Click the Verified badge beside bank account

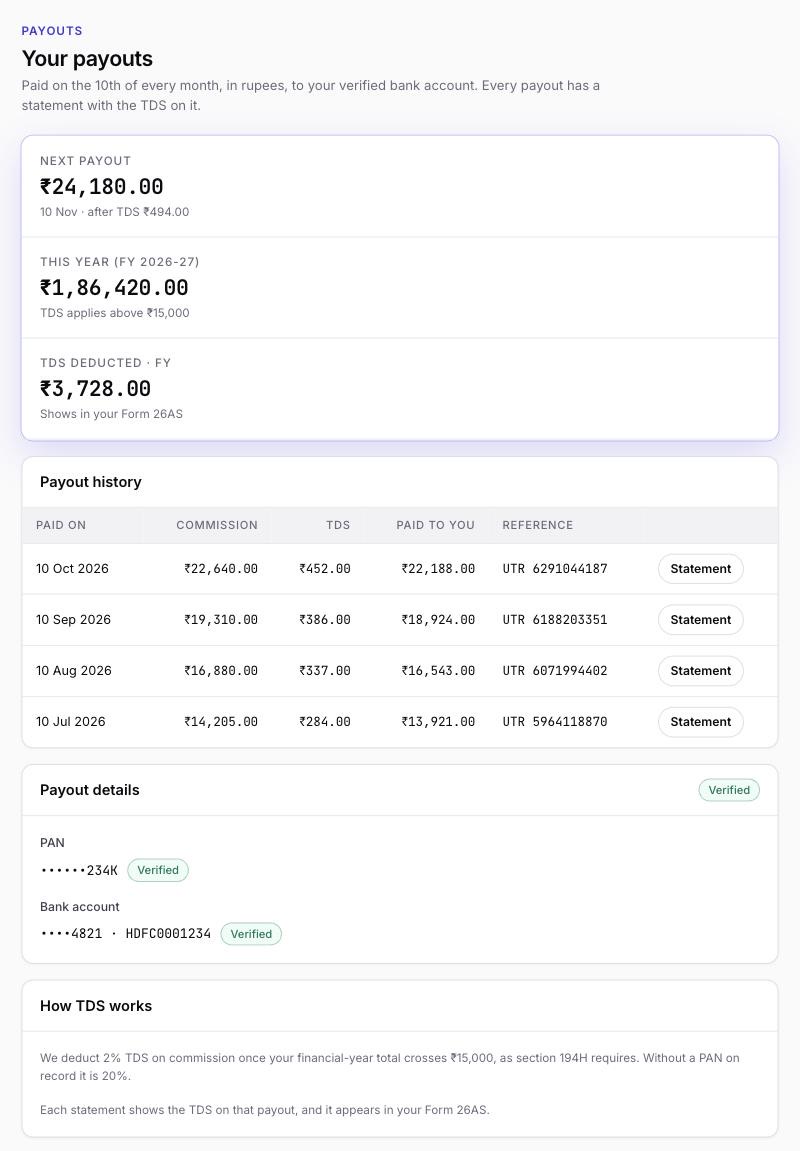tap(251, 934)
